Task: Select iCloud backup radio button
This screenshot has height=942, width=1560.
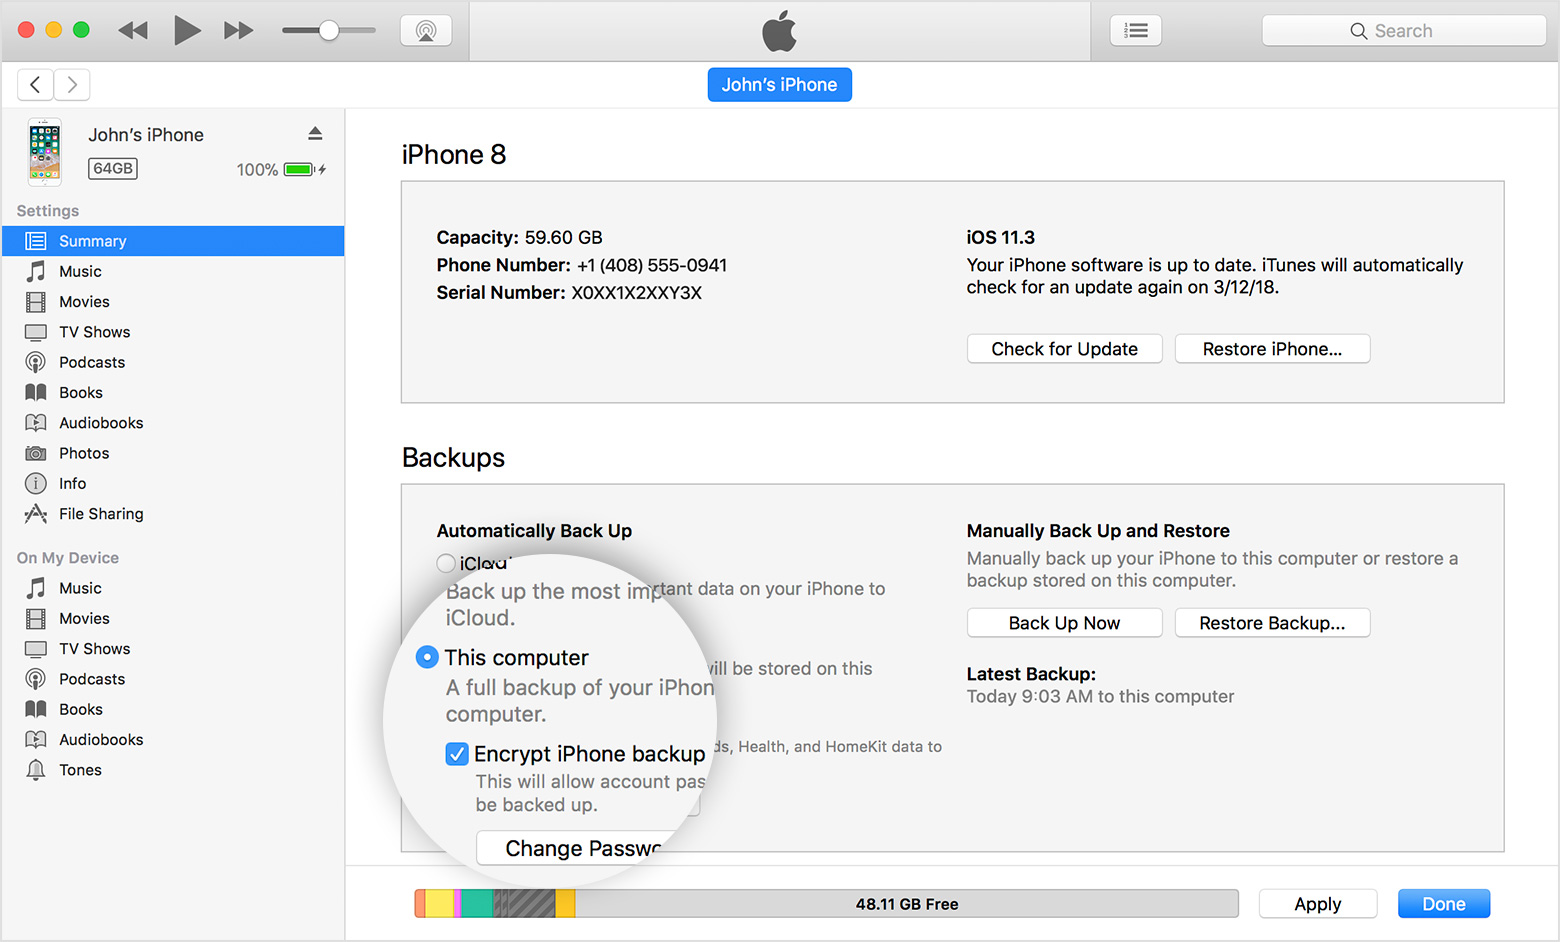Action: tap(446, 563)
